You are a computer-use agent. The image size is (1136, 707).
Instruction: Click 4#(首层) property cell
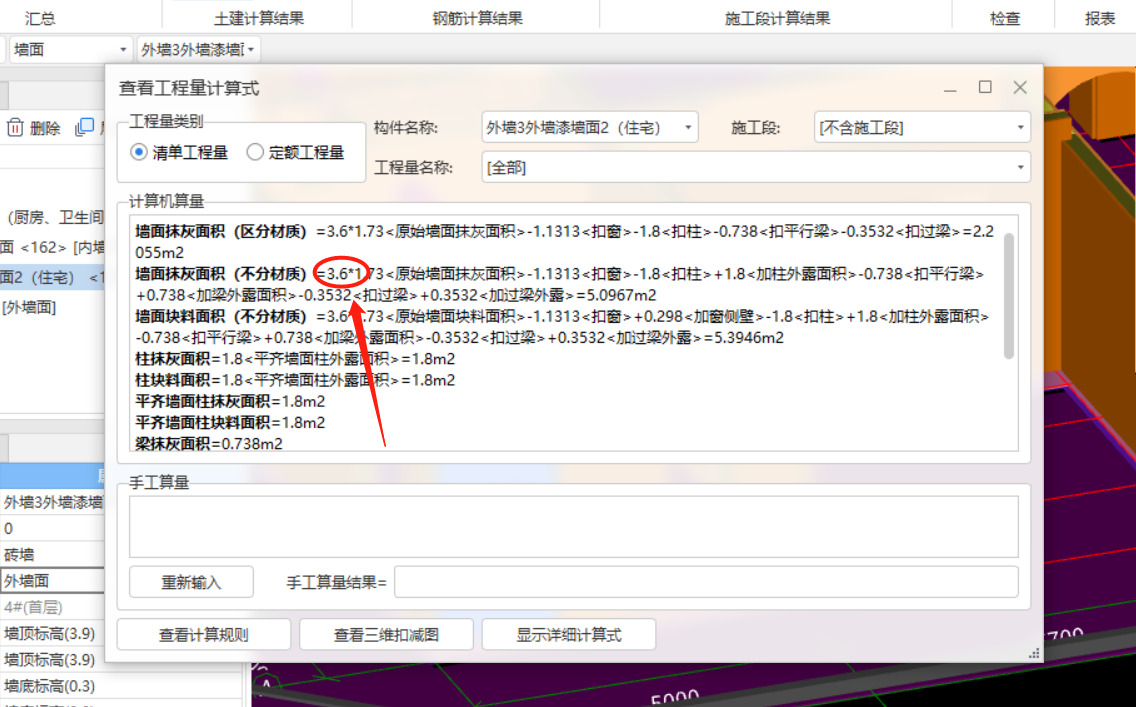[52, 607]
